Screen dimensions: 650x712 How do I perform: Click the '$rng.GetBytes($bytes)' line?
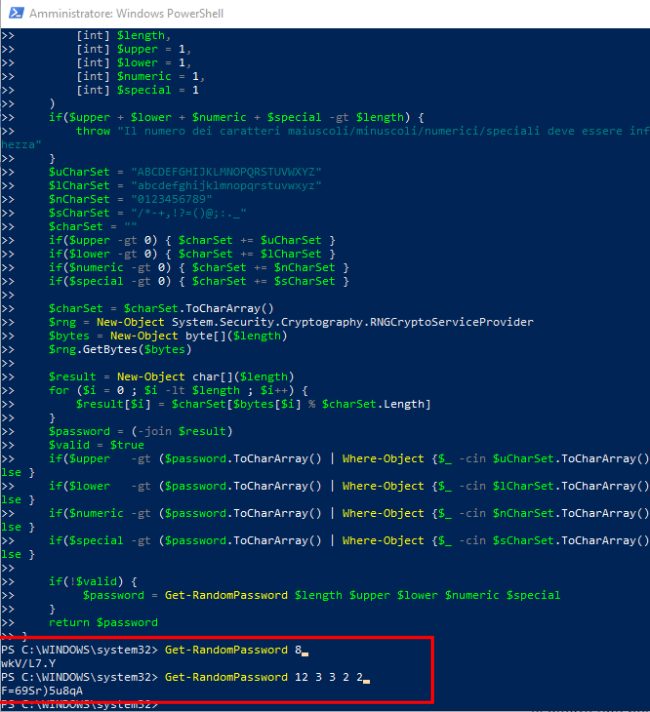[120, 349]
